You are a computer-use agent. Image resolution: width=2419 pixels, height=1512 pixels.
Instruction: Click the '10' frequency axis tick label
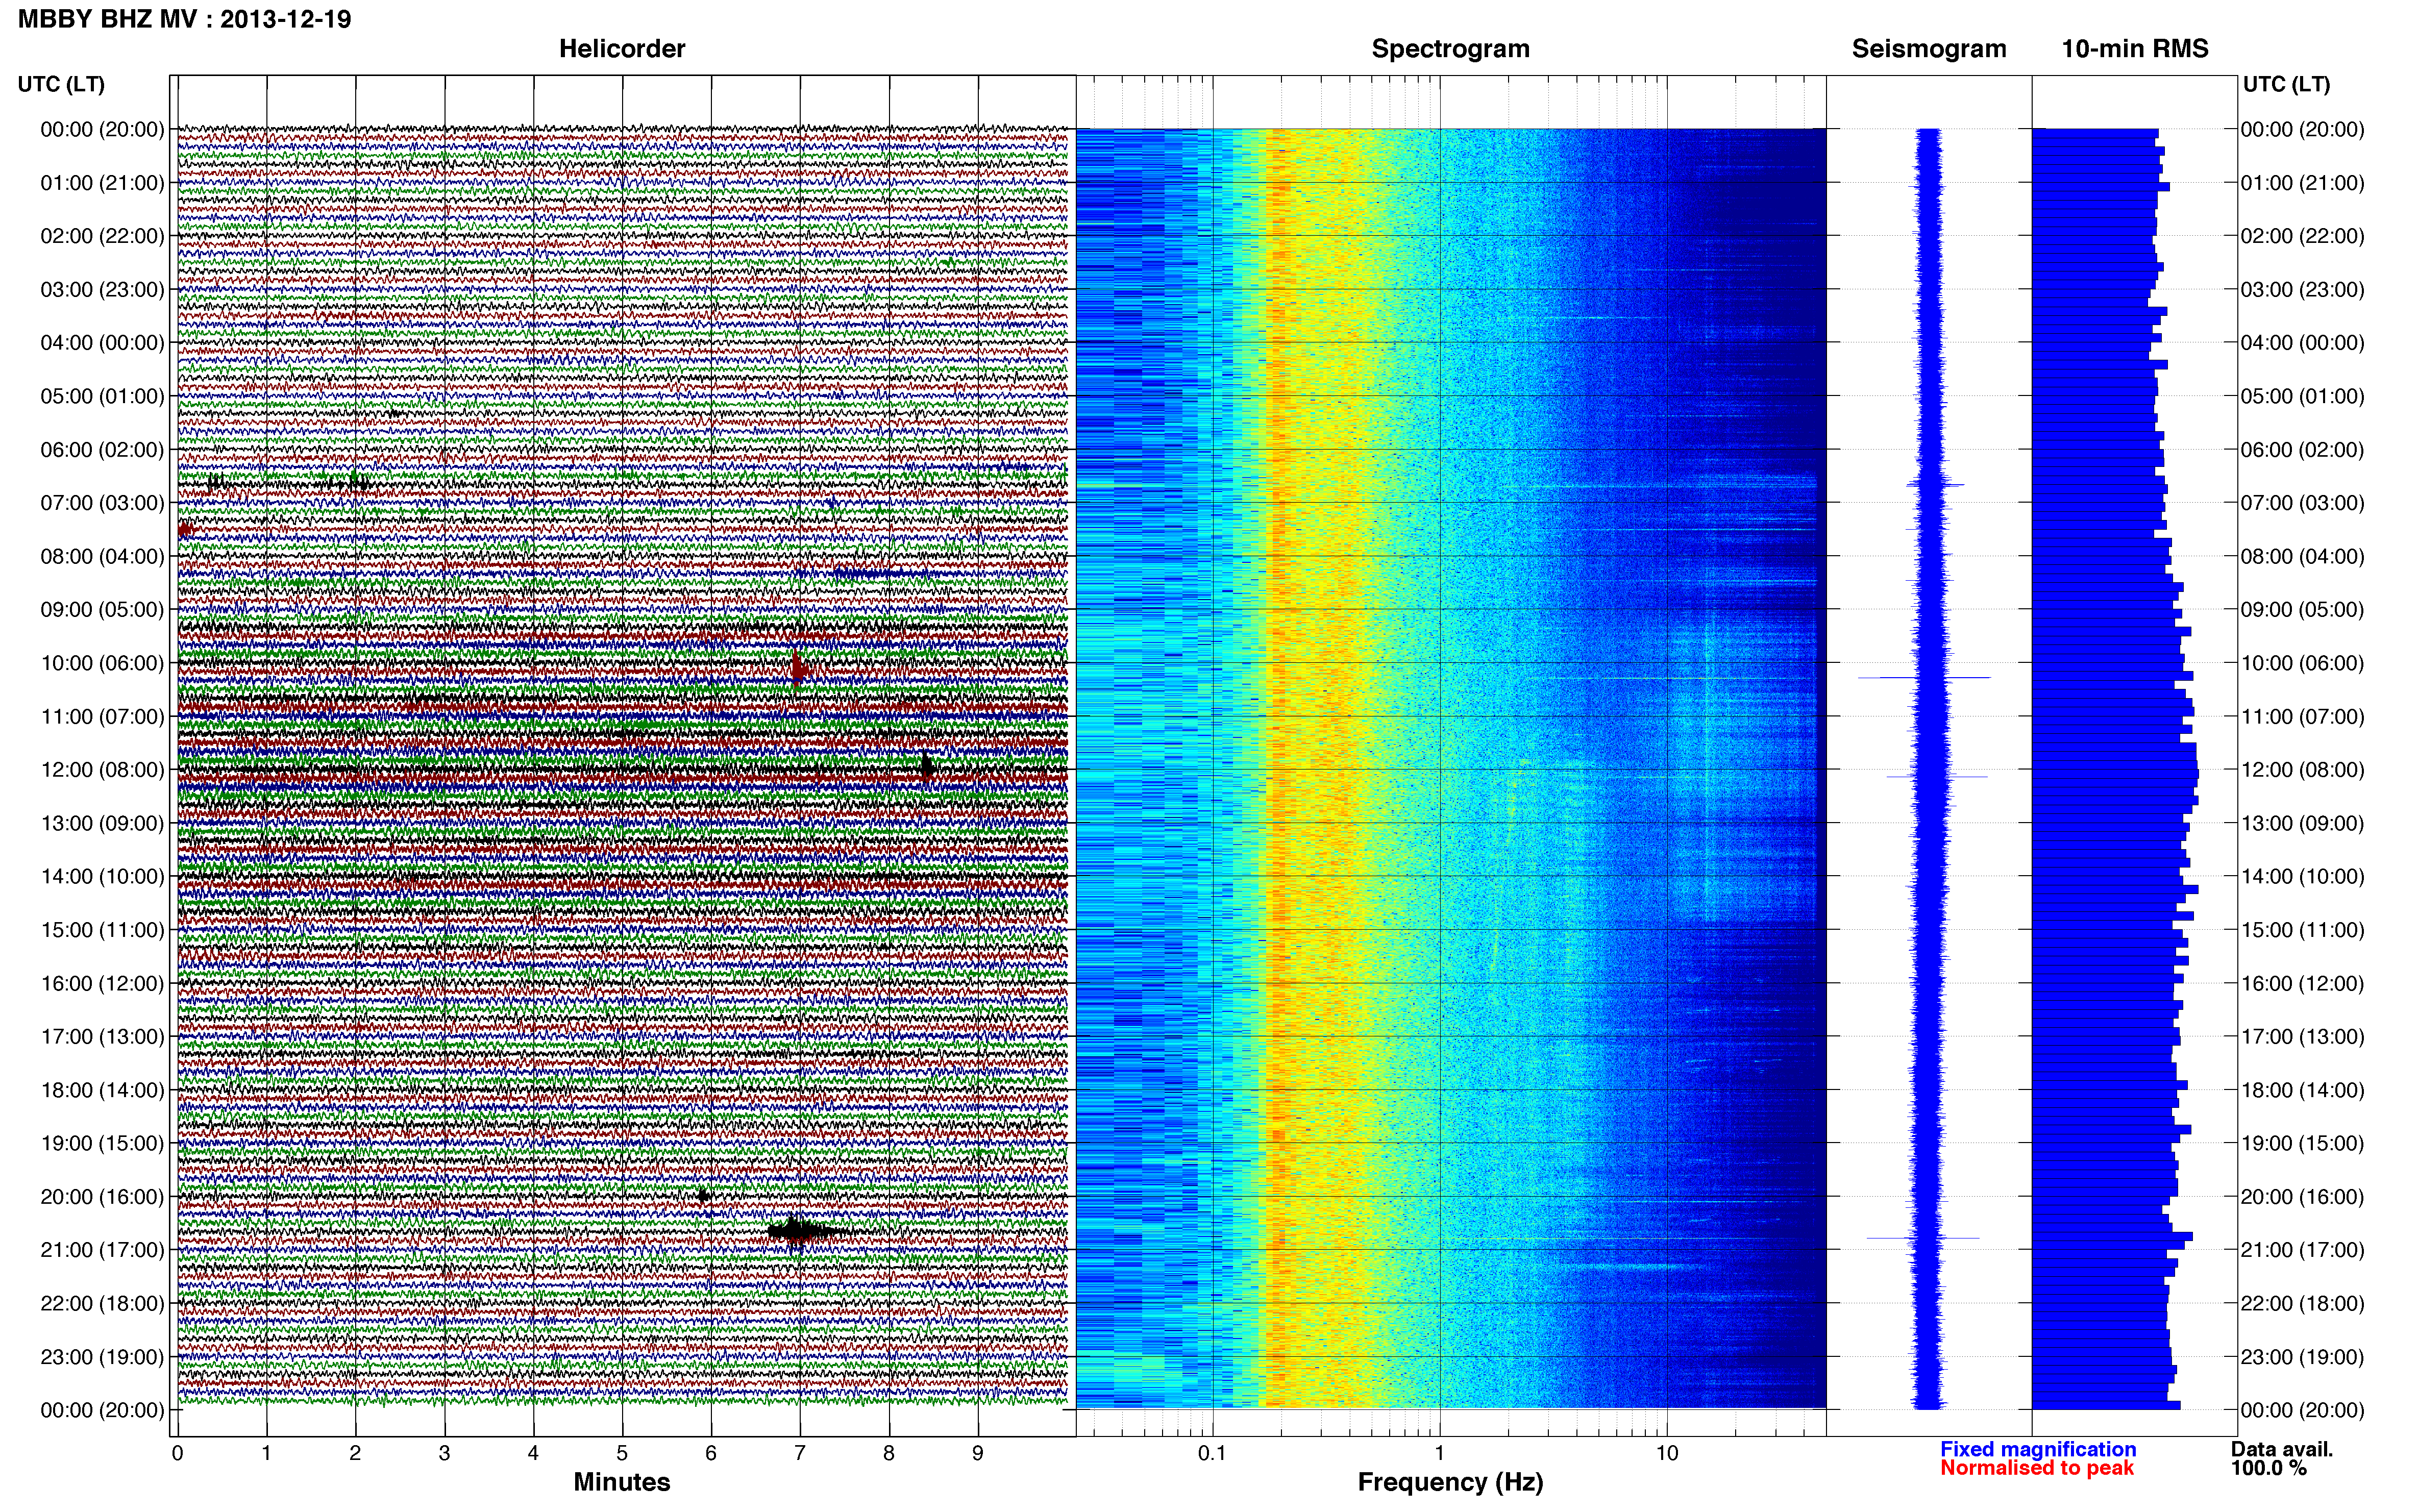pyautogui.click(x=1666, y=1453)
